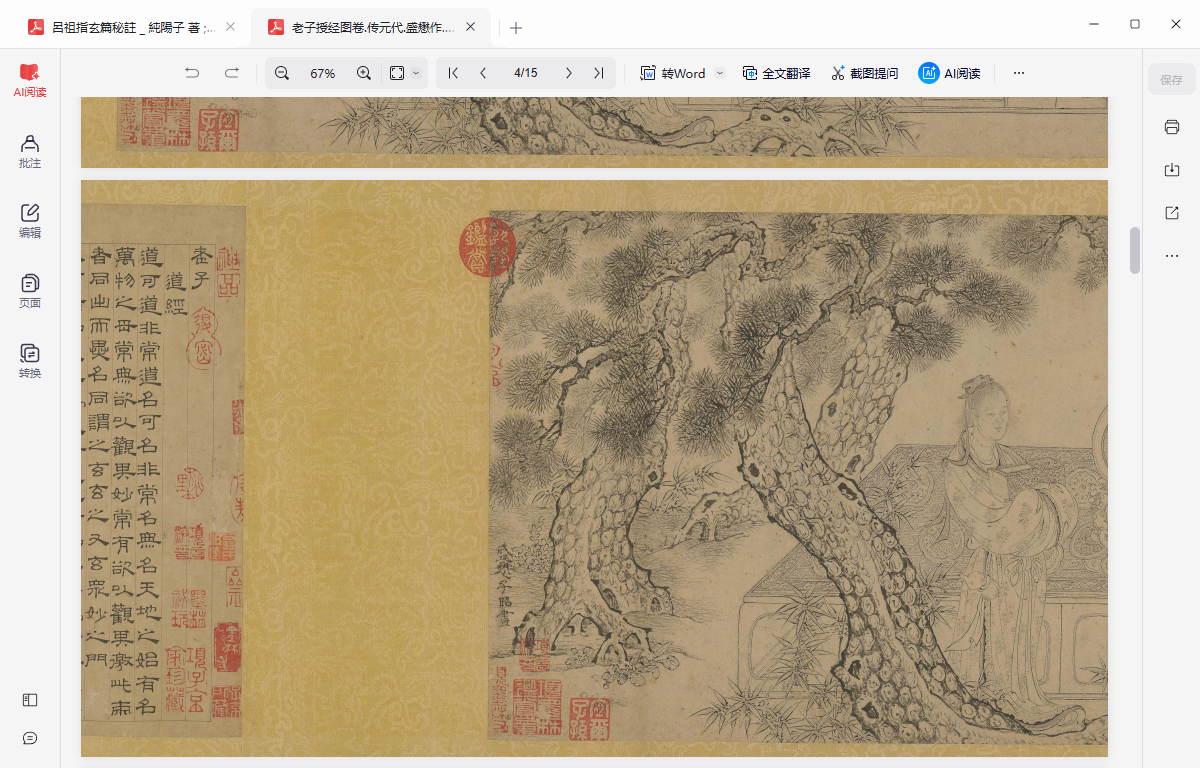Open the 页面 page tool
Screen dimensions: 1200x768
pos(30,292)
